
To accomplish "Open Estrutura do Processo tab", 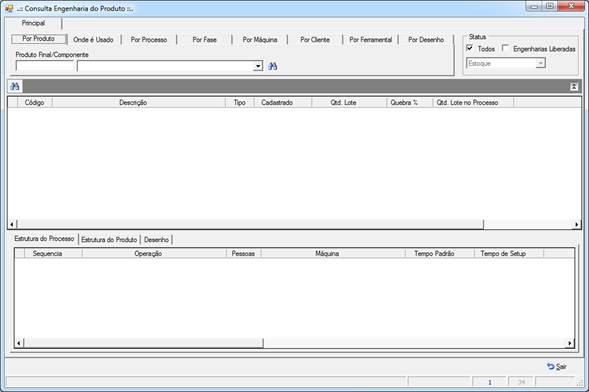I will click(44, 239).
